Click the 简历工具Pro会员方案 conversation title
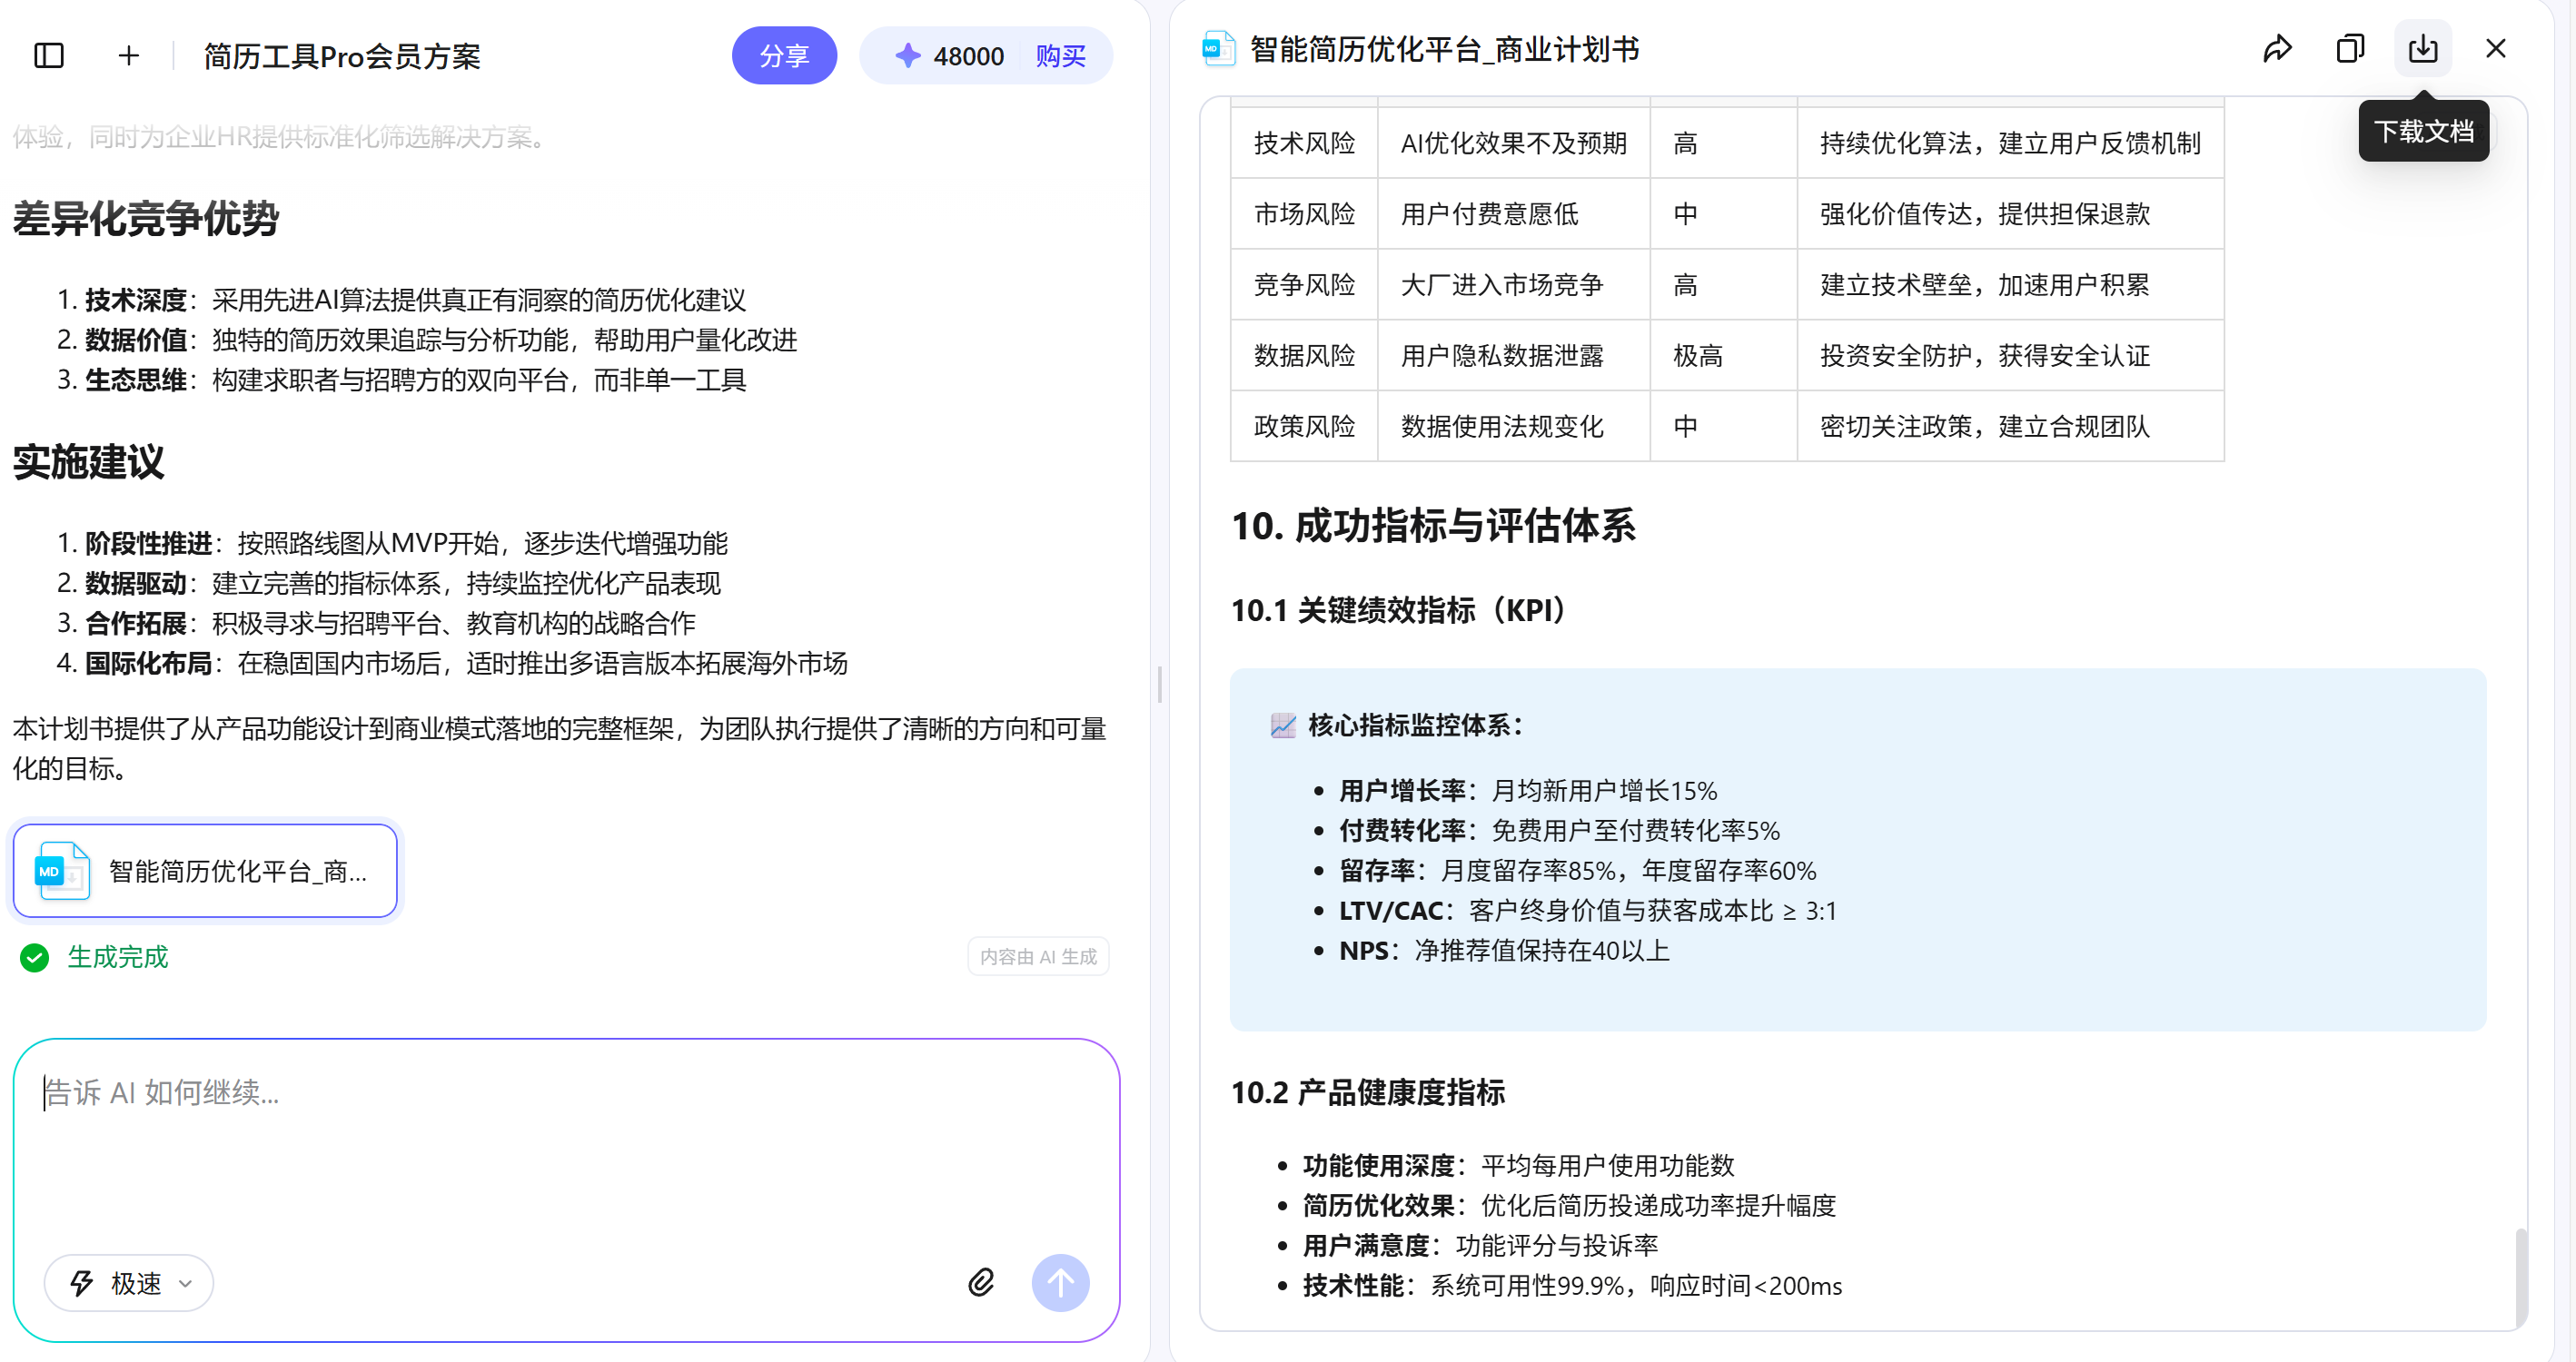Image resolution: width=2576 pixels, height=1362 pixels. coord(342,56)
